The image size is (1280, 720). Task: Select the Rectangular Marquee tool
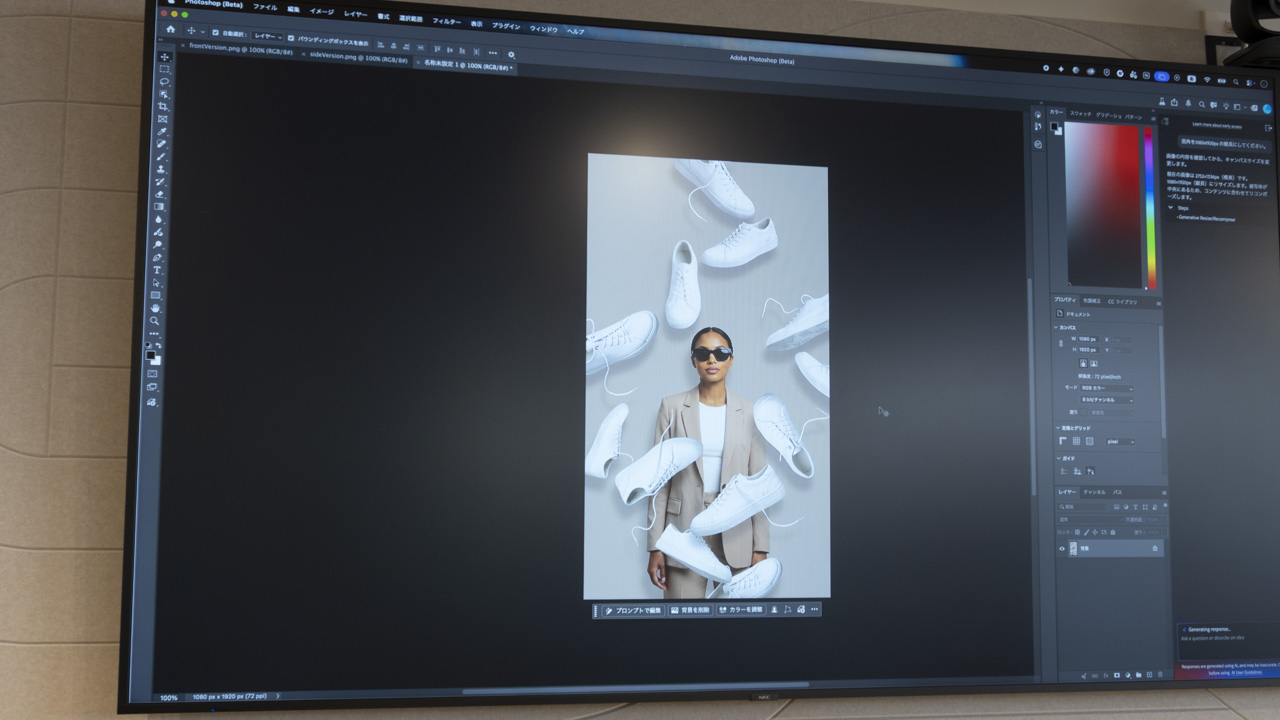point(165,69)
